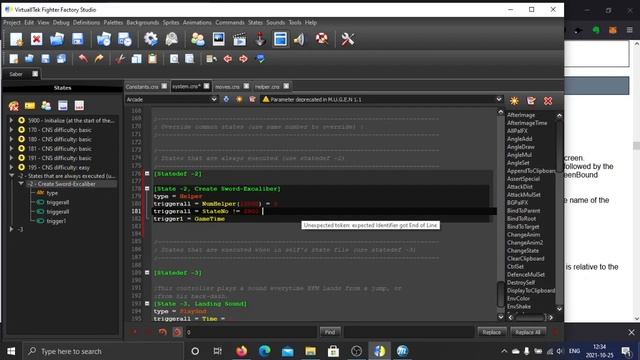Viewport: 640px width, 360px height.
Task: Click the code editor vertical scrollbar thumb
Action: tap(500, 294)
